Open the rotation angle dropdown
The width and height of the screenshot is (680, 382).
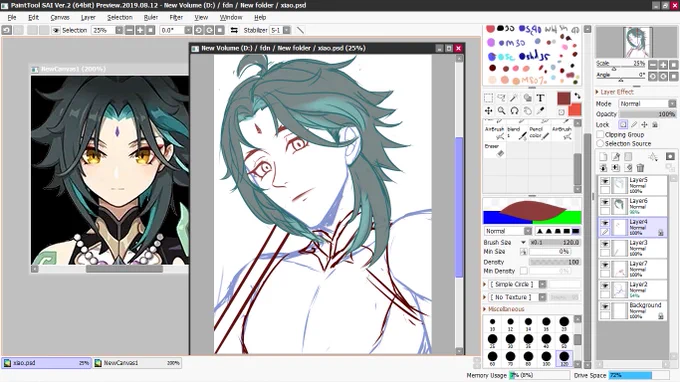click(188, 30)
